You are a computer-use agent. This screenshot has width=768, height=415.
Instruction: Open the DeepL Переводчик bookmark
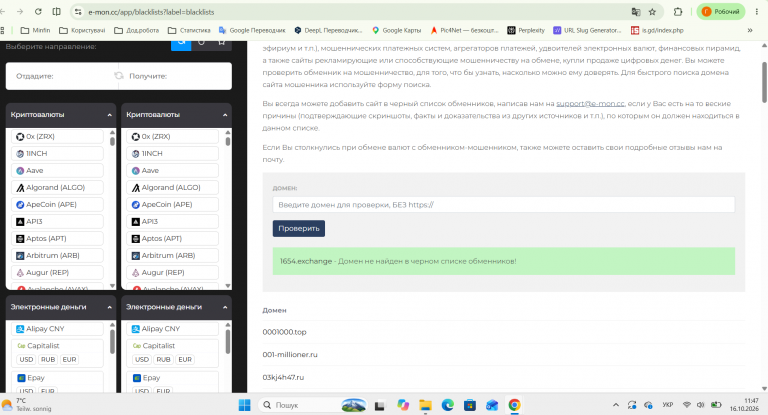328,30
